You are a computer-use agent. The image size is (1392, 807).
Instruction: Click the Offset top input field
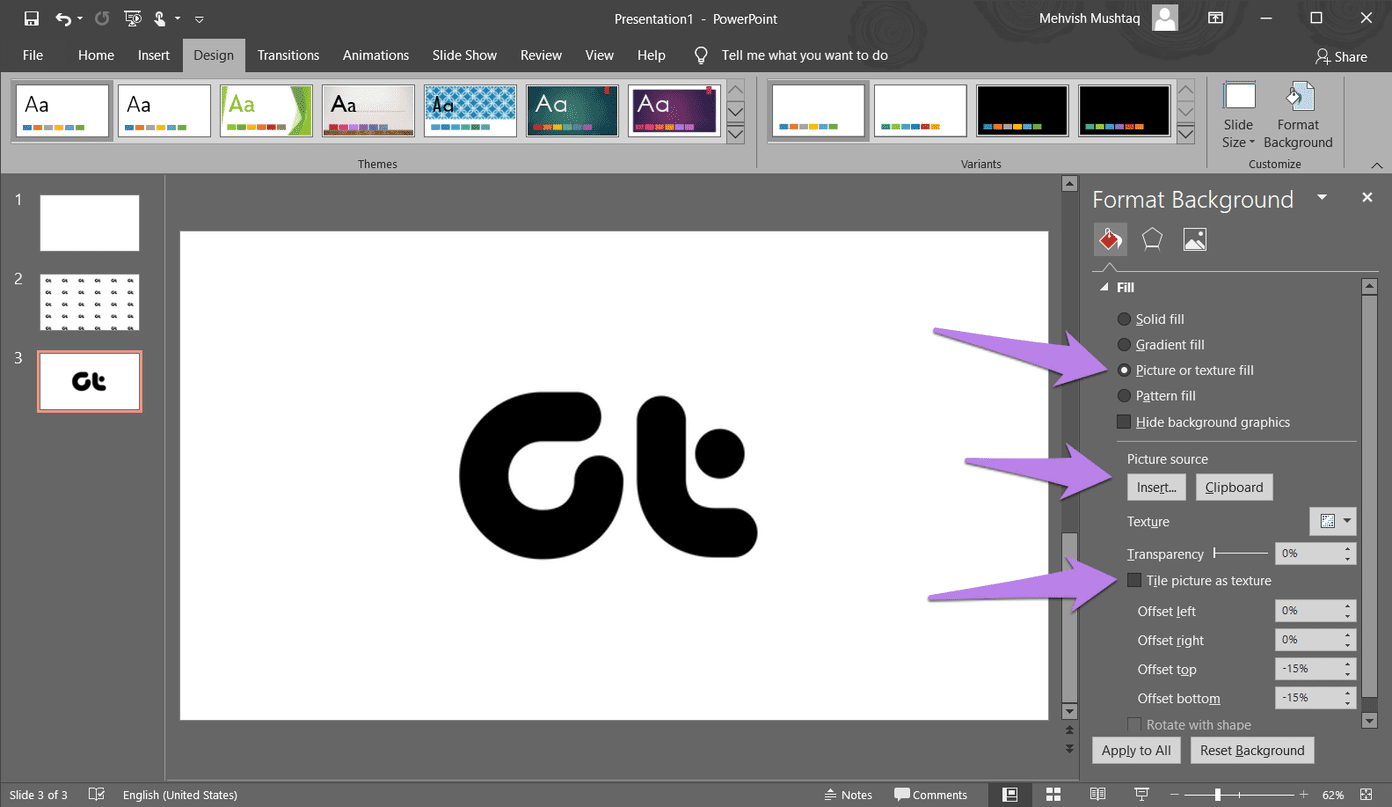pyautogui.click(x=1309, y=669)
